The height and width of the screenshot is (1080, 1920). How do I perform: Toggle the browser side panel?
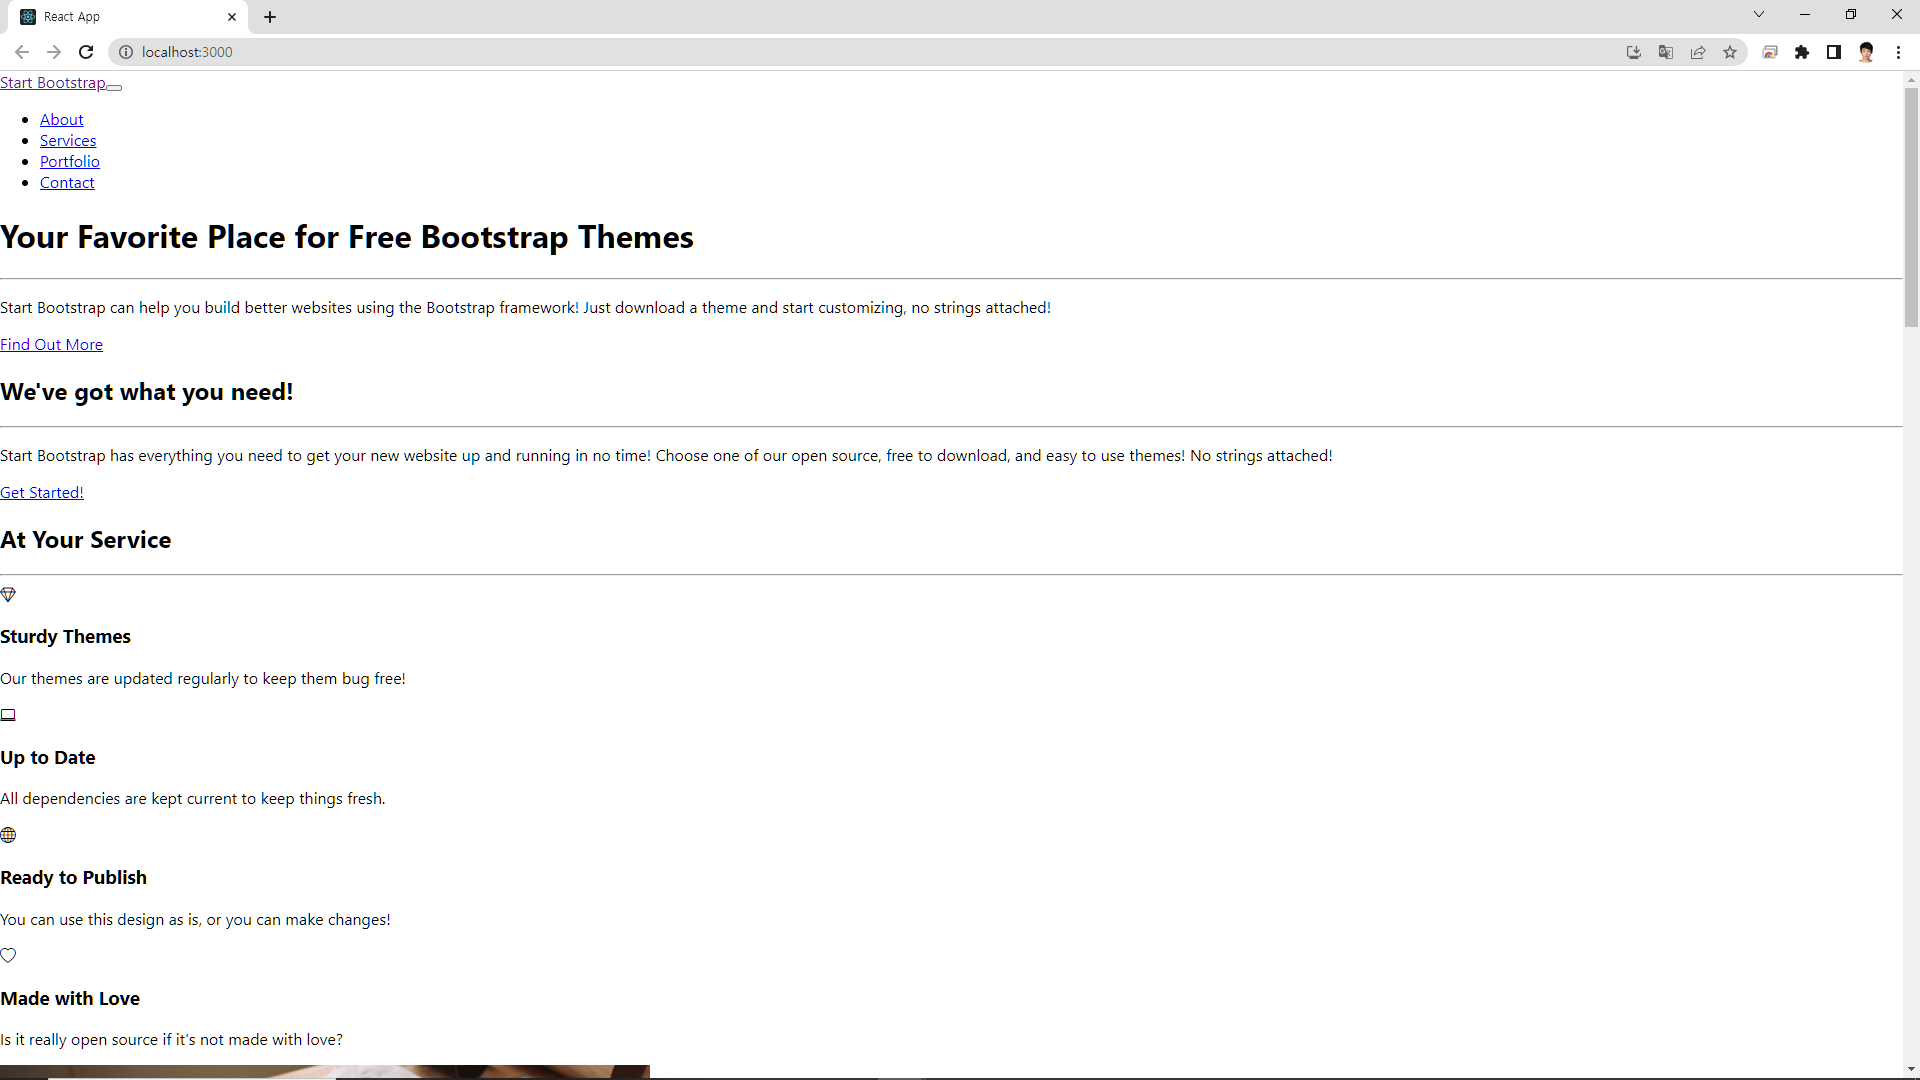click(x=1834, y=52)
